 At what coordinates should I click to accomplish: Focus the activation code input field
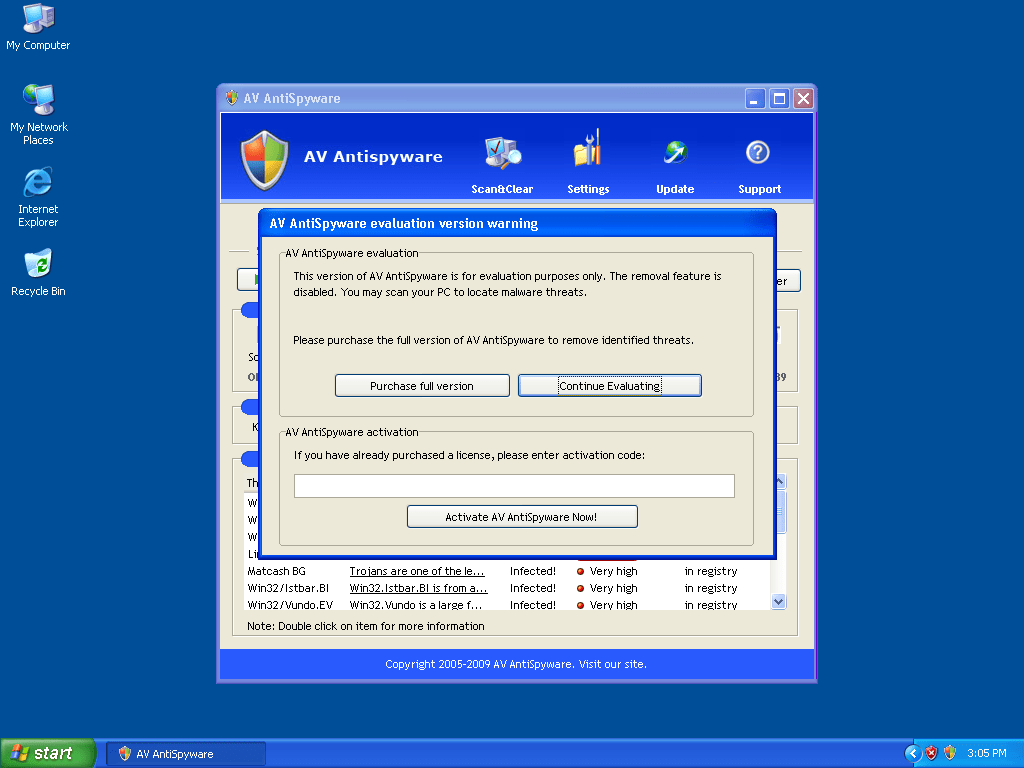click(514, 486)
